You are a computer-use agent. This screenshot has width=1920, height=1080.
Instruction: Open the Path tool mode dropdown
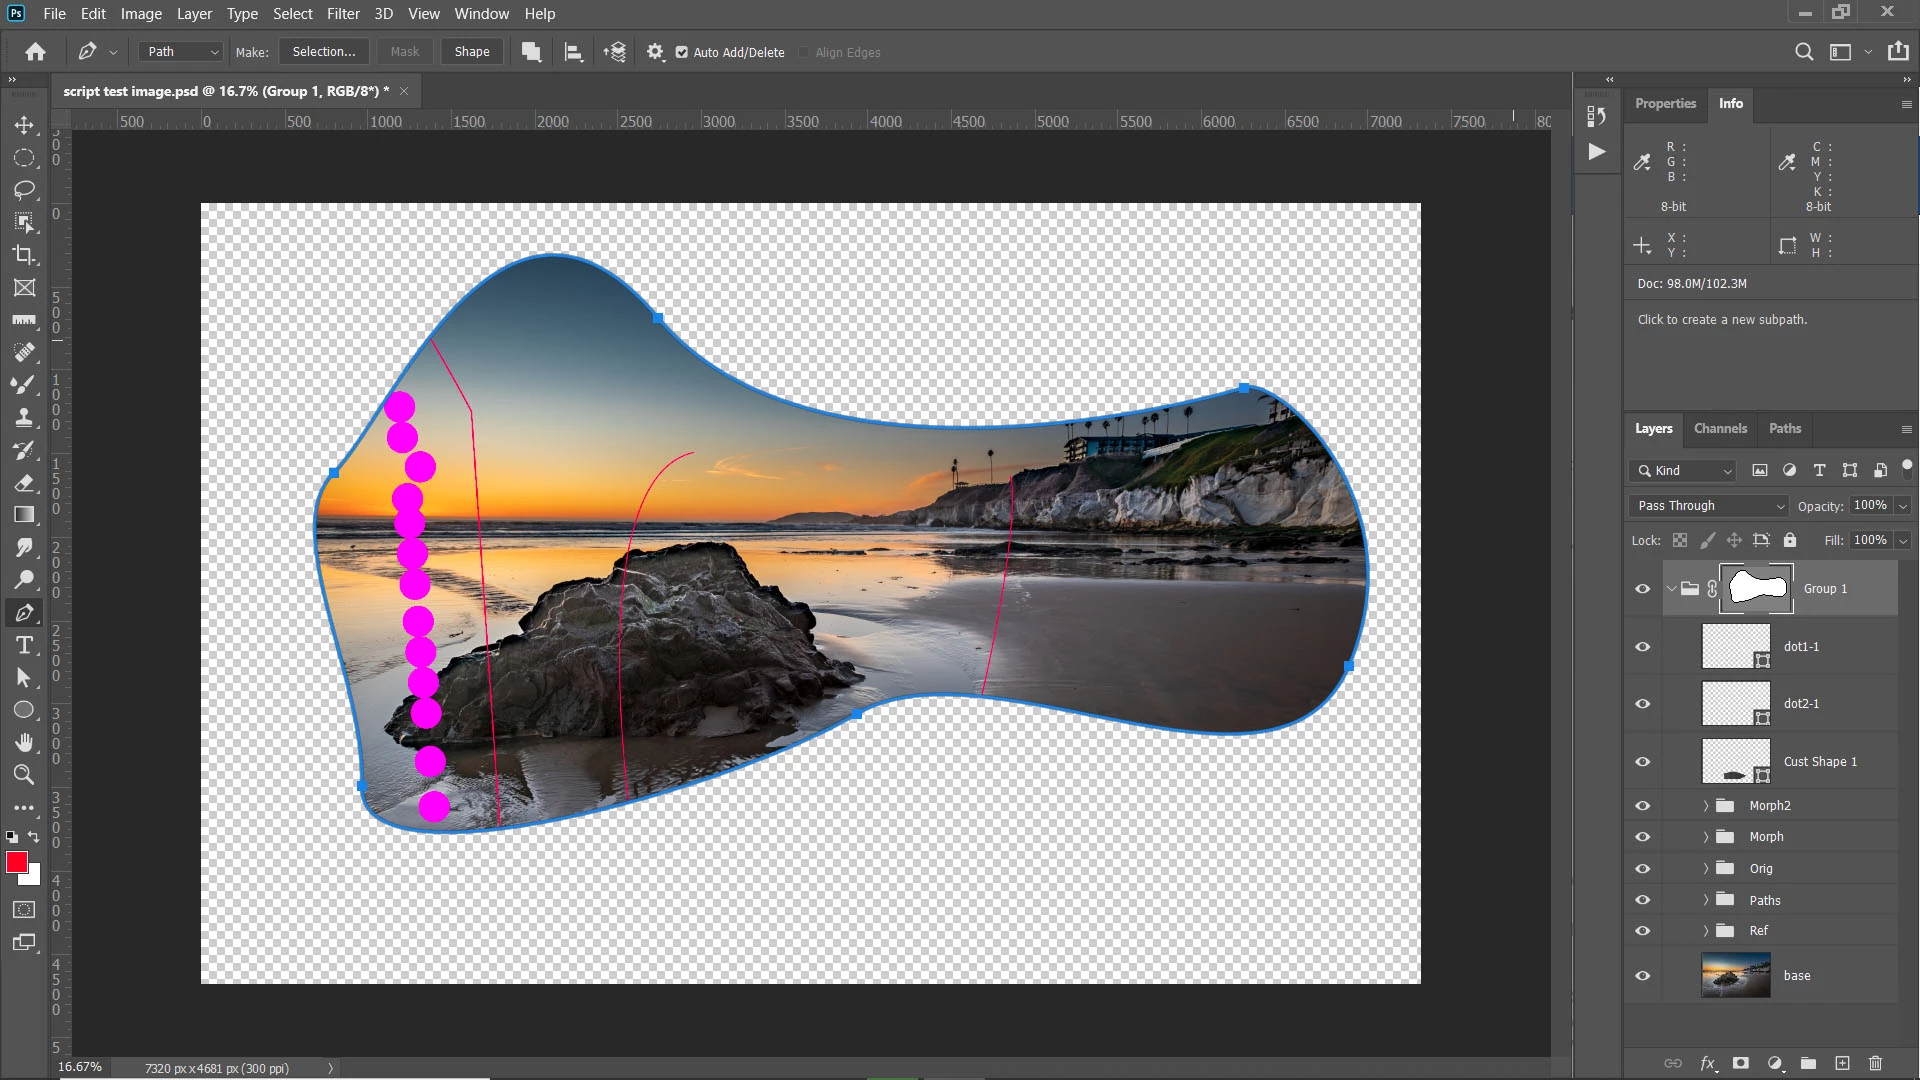[181, 52]
